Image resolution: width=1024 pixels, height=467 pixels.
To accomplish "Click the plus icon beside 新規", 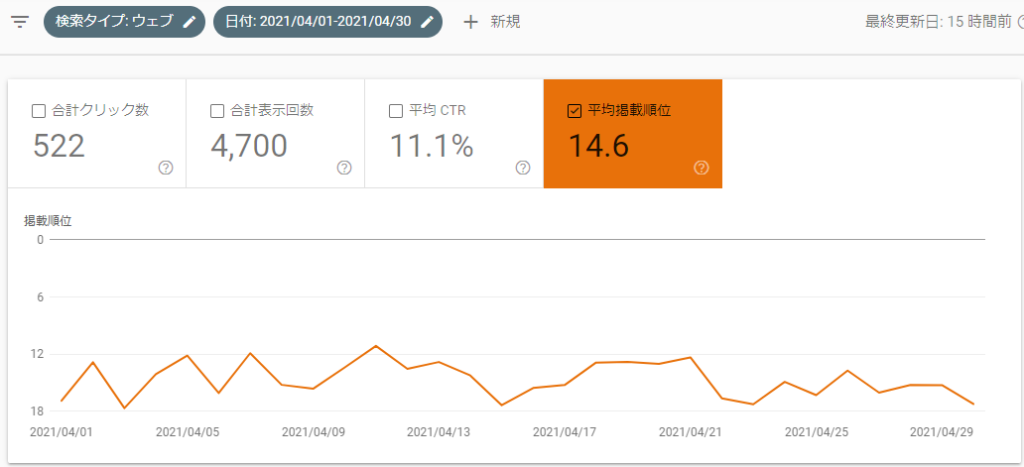I will 471,22.
